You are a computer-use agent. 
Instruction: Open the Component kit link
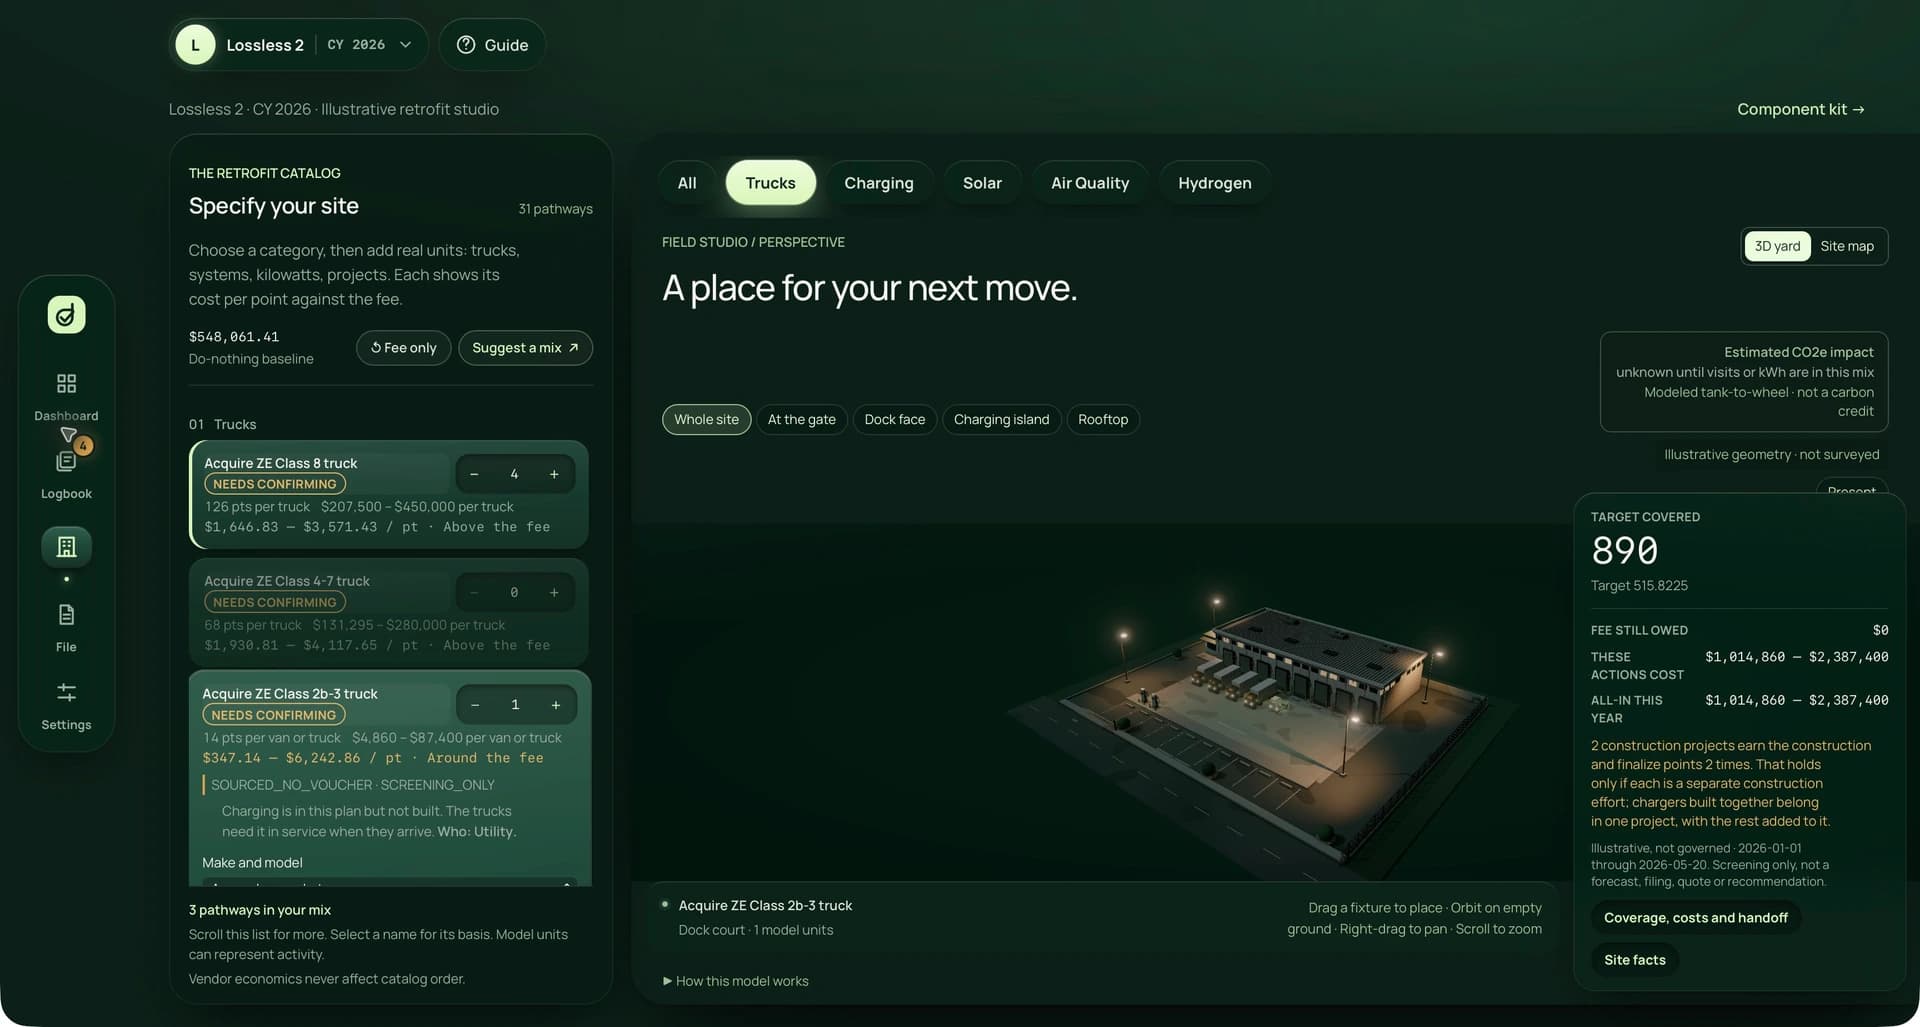coord(1800,109)
